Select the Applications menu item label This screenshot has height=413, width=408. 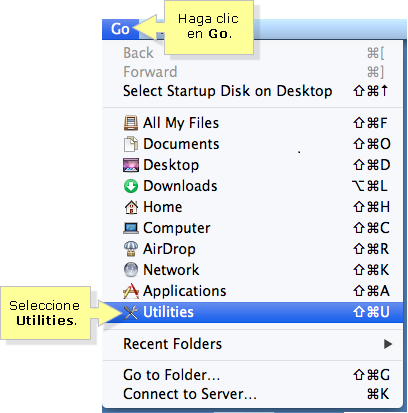click(185, 291)
